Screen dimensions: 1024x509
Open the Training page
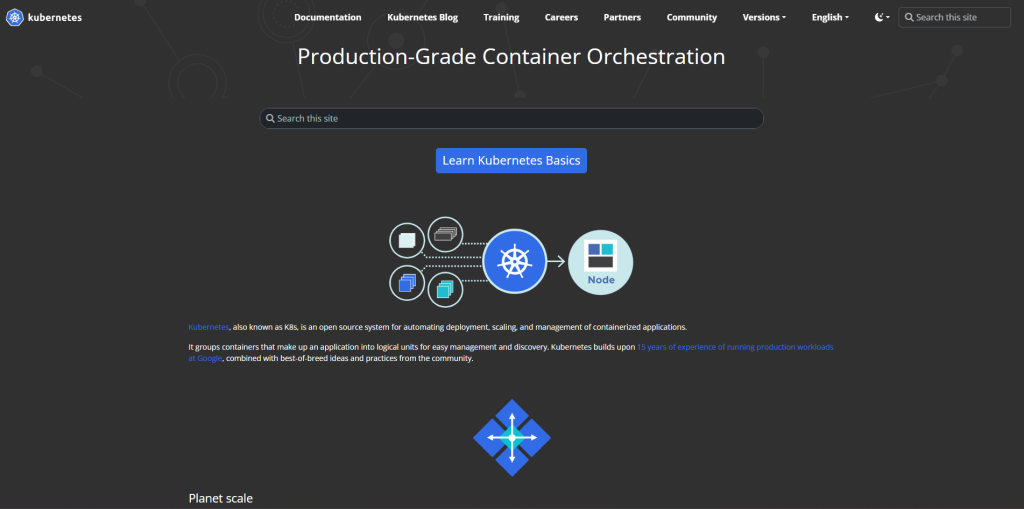coord(502,18)
